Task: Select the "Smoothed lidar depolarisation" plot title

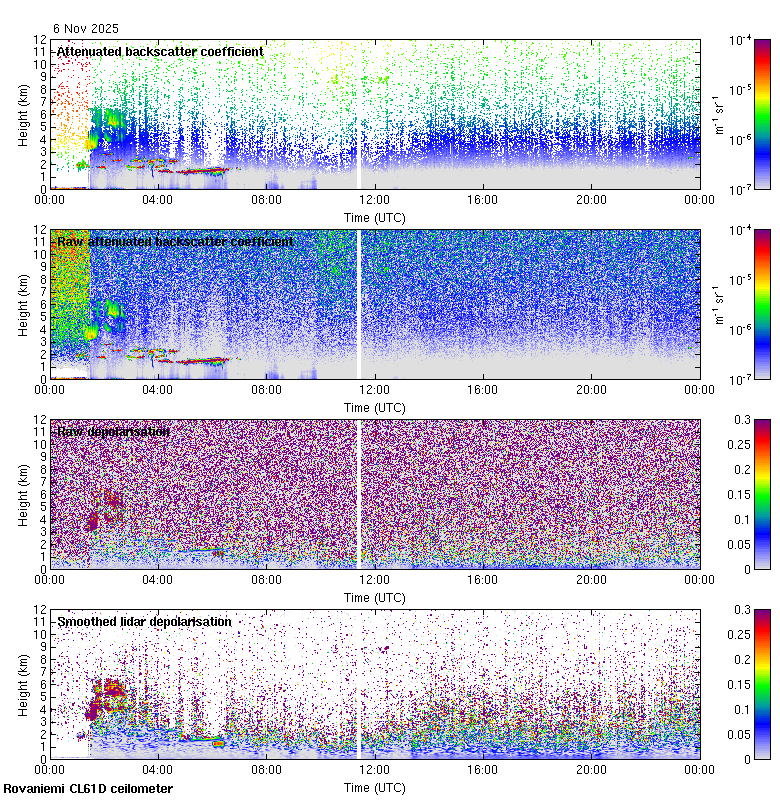Action: click(144, 621)
